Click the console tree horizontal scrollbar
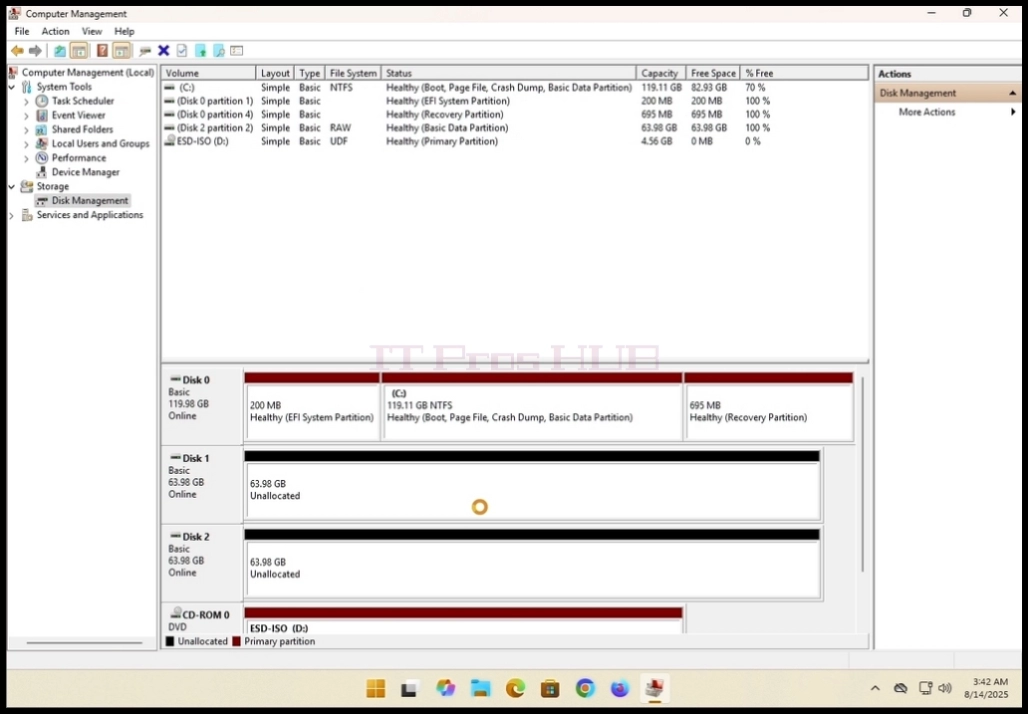 tap(84, 643)
